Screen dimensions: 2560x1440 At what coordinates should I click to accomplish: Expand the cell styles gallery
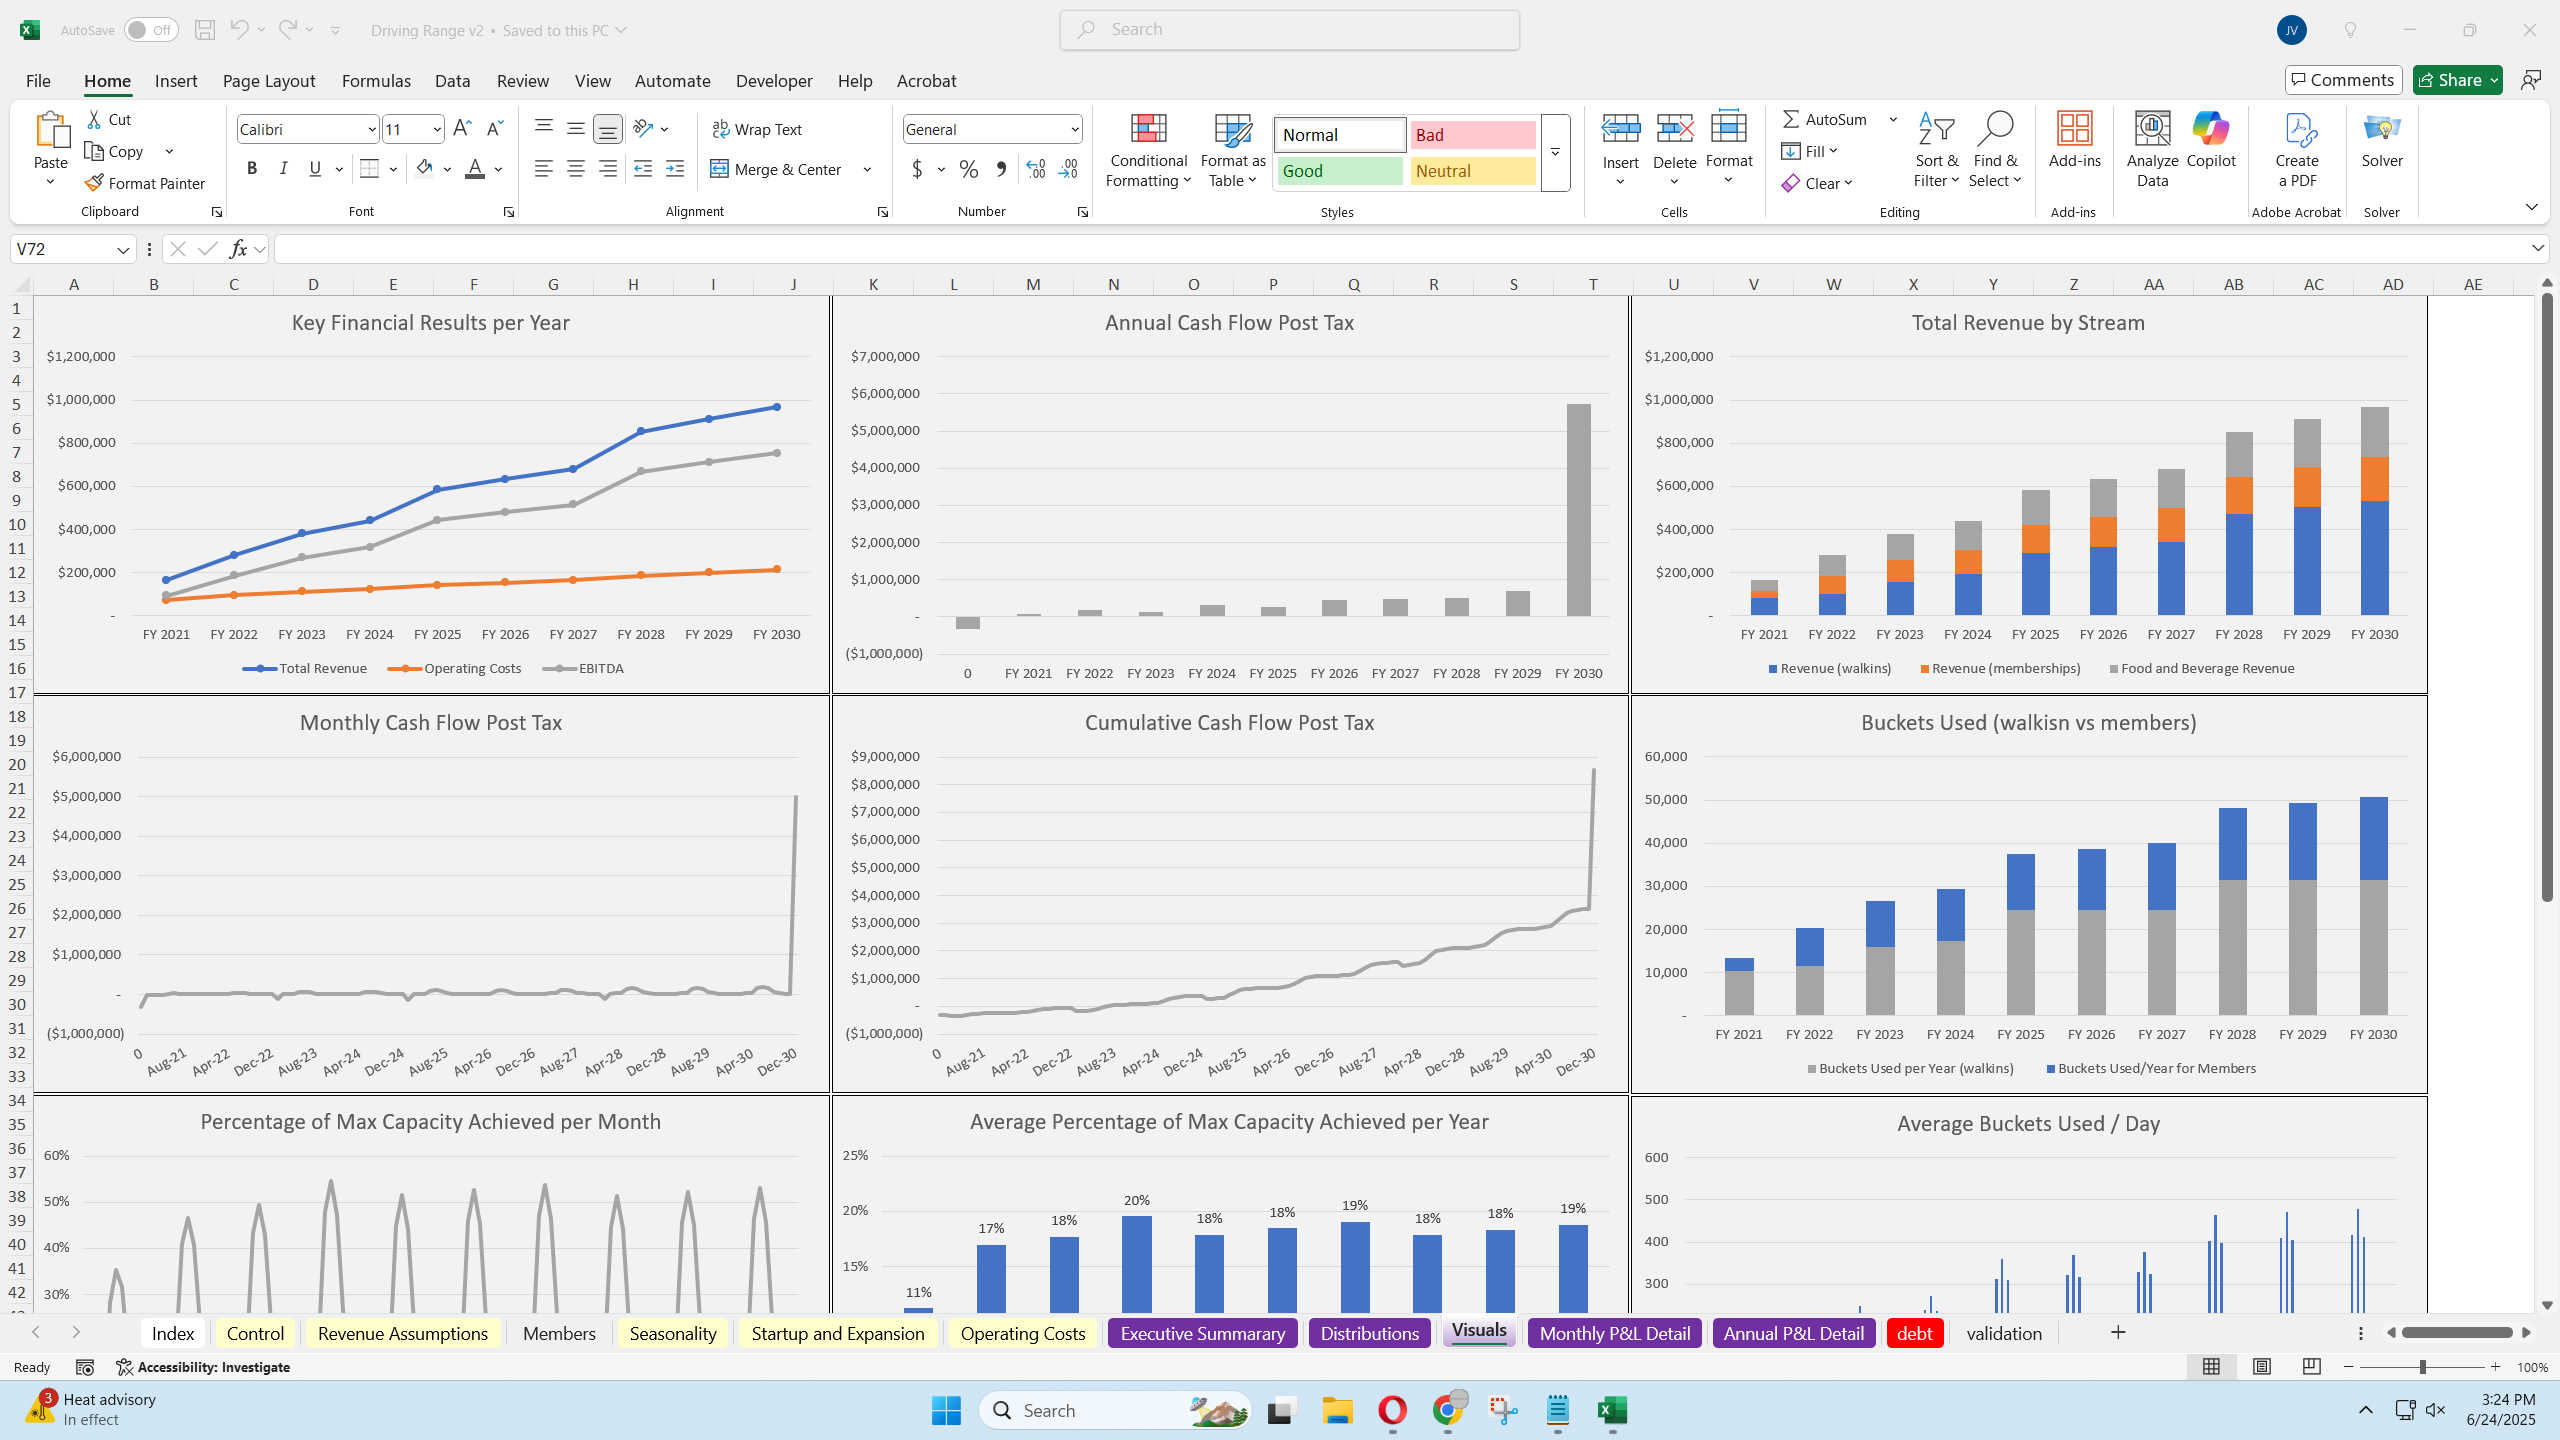[x=1555, y=152]
